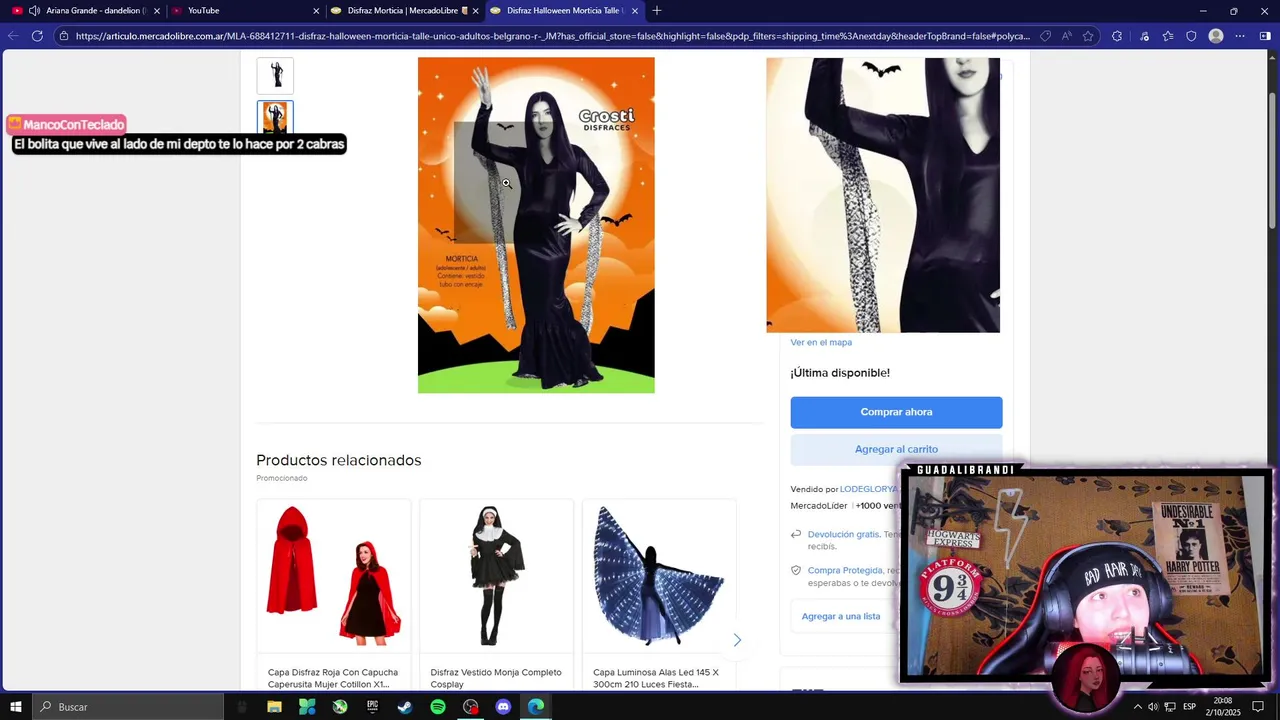This screenshot has height=720, width=1280.
Task: Select the first black dress thumbnail
Action: pos(275,76)
